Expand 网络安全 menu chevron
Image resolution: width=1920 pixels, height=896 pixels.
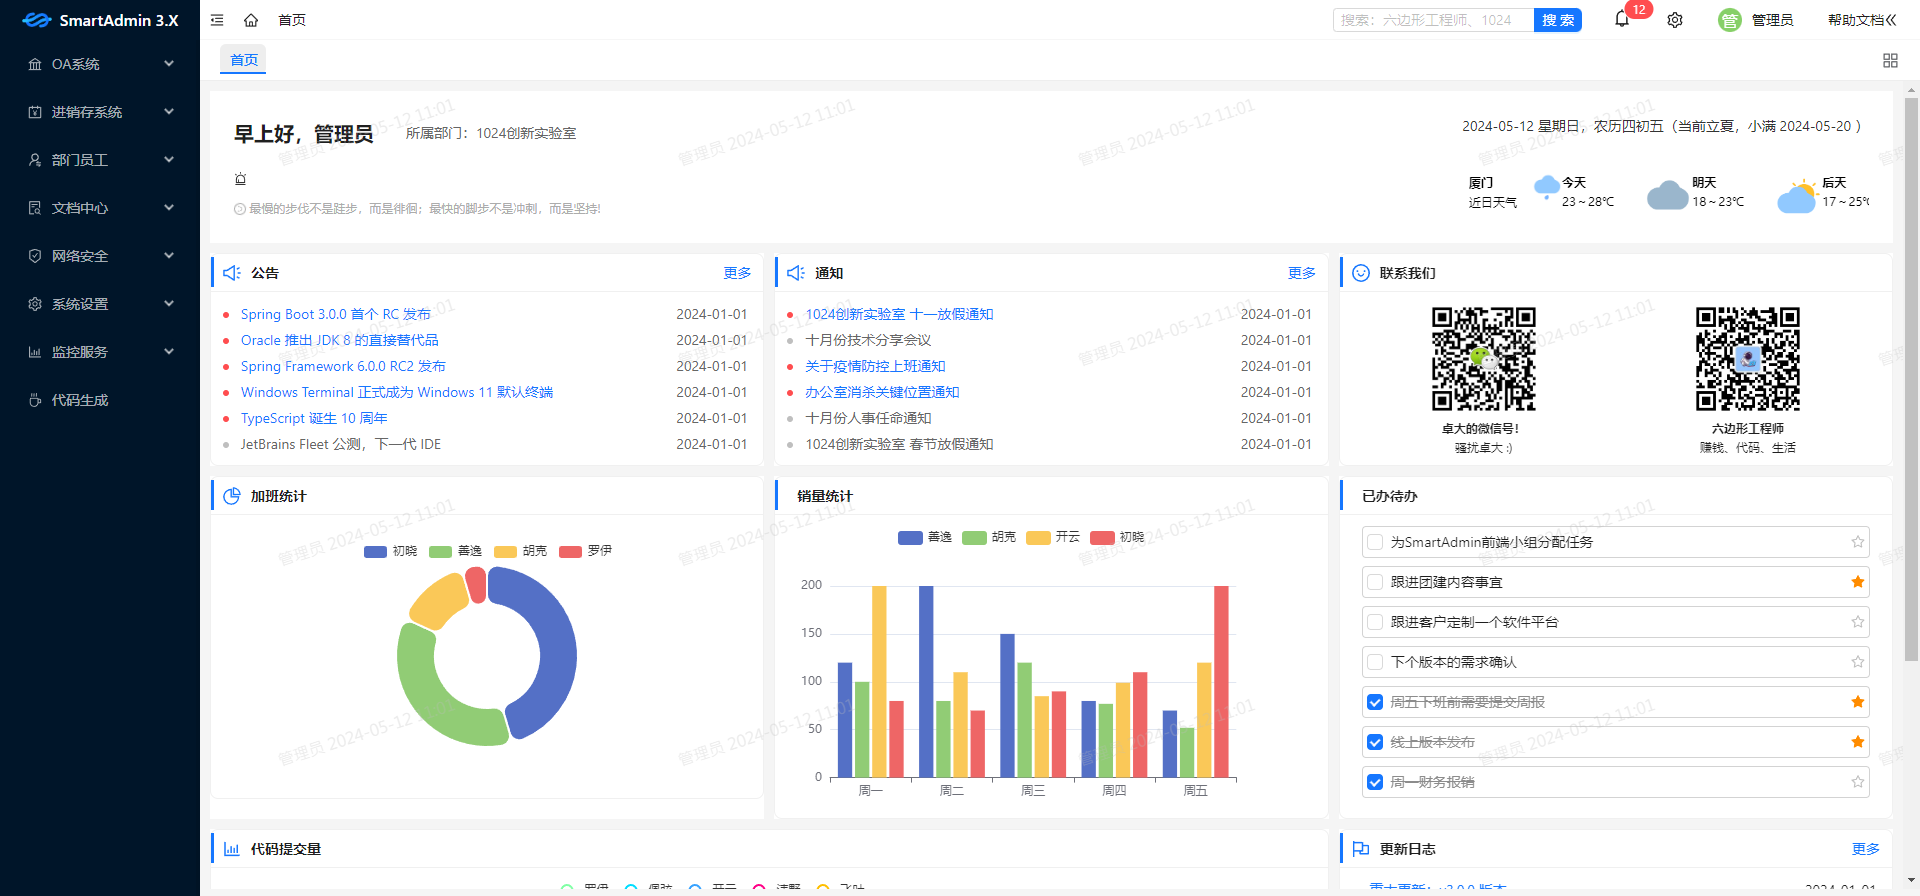coord(169,256)
